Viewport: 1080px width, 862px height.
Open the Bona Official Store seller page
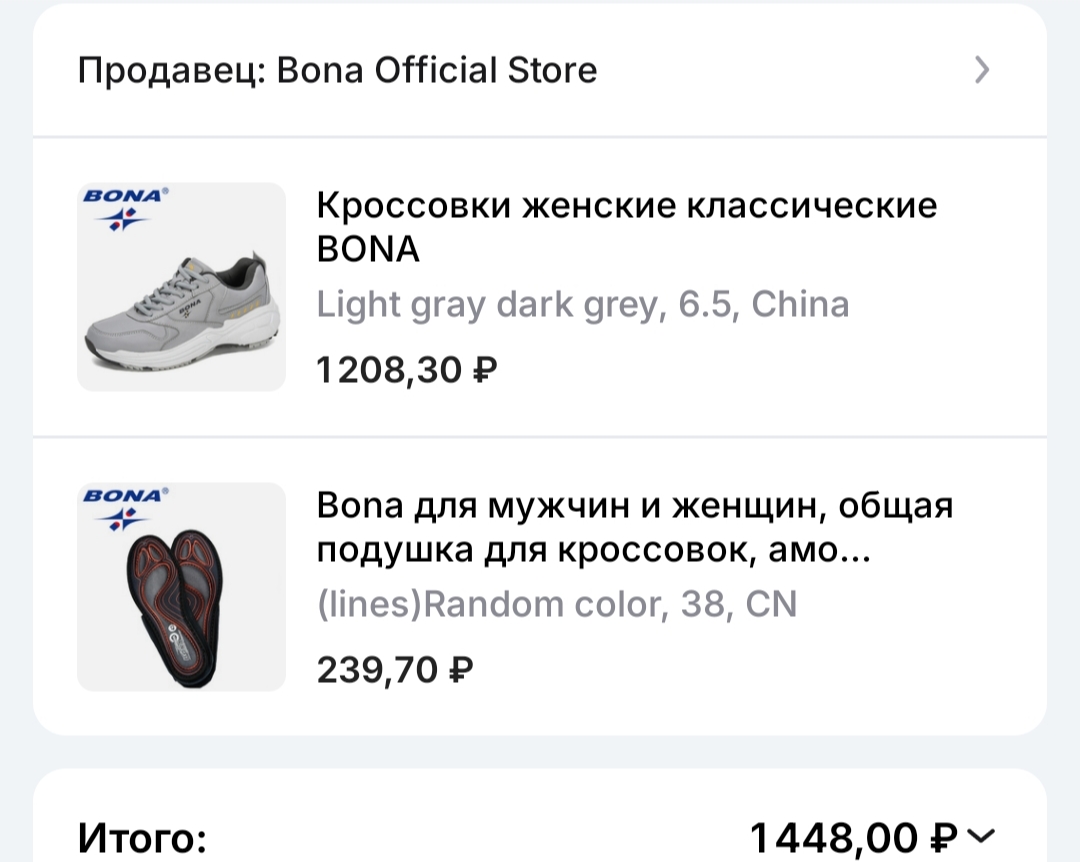point(436,71)
